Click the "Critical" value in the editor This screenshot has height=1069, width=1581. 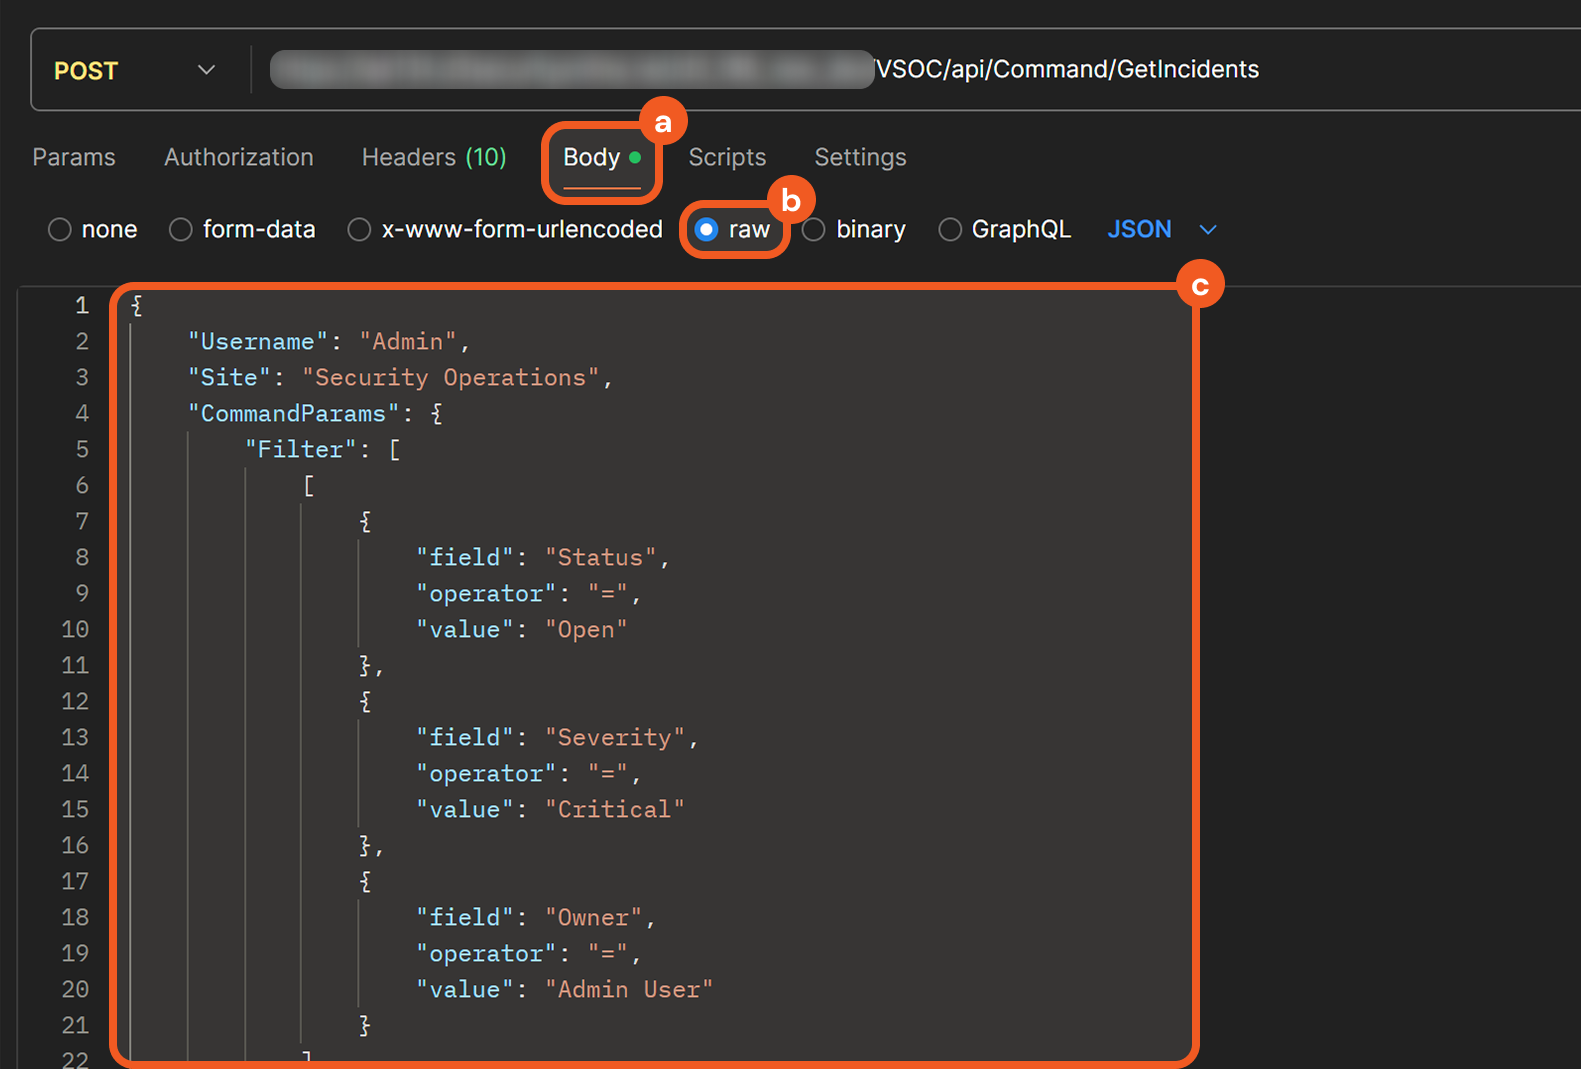614,809
